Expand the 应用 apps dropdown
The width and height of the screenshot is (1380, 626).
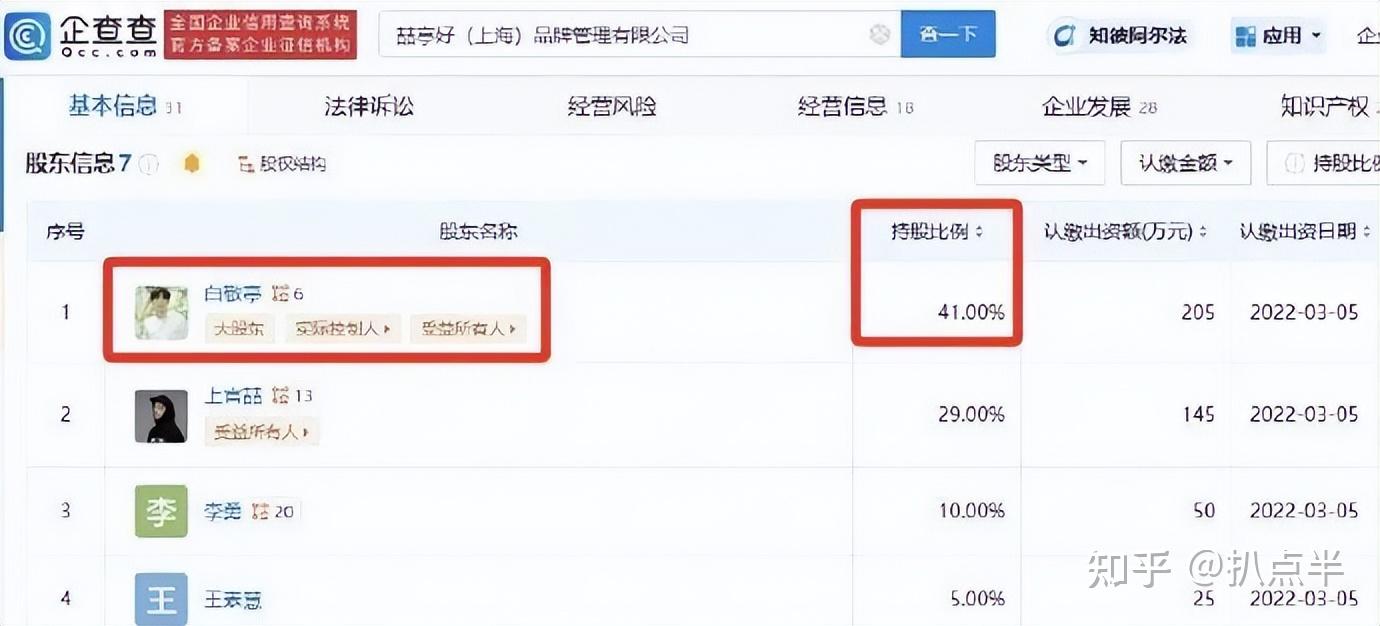1279,36
